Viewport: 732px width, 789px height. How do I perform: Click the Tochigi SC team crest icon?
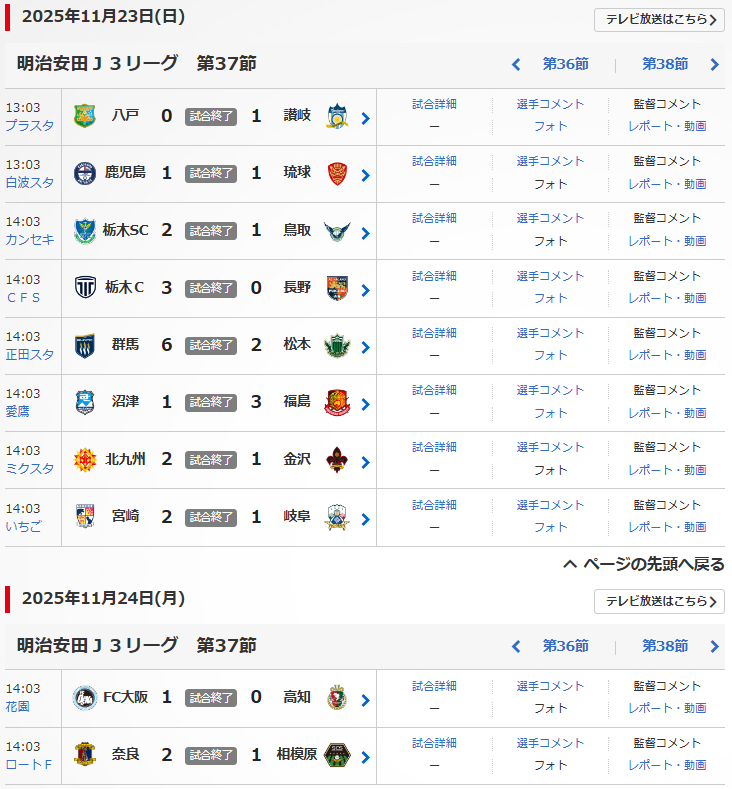[85, 231]
